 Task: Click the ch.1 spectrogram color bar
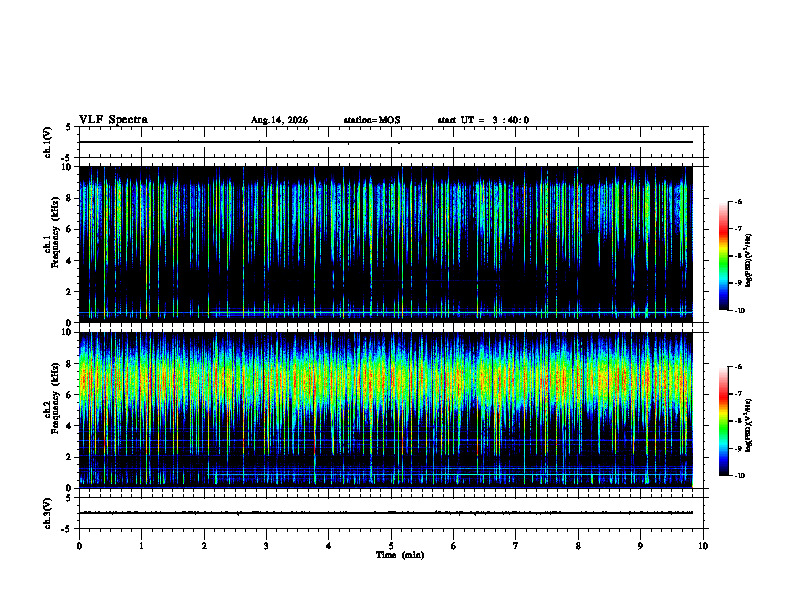[723, 256]
